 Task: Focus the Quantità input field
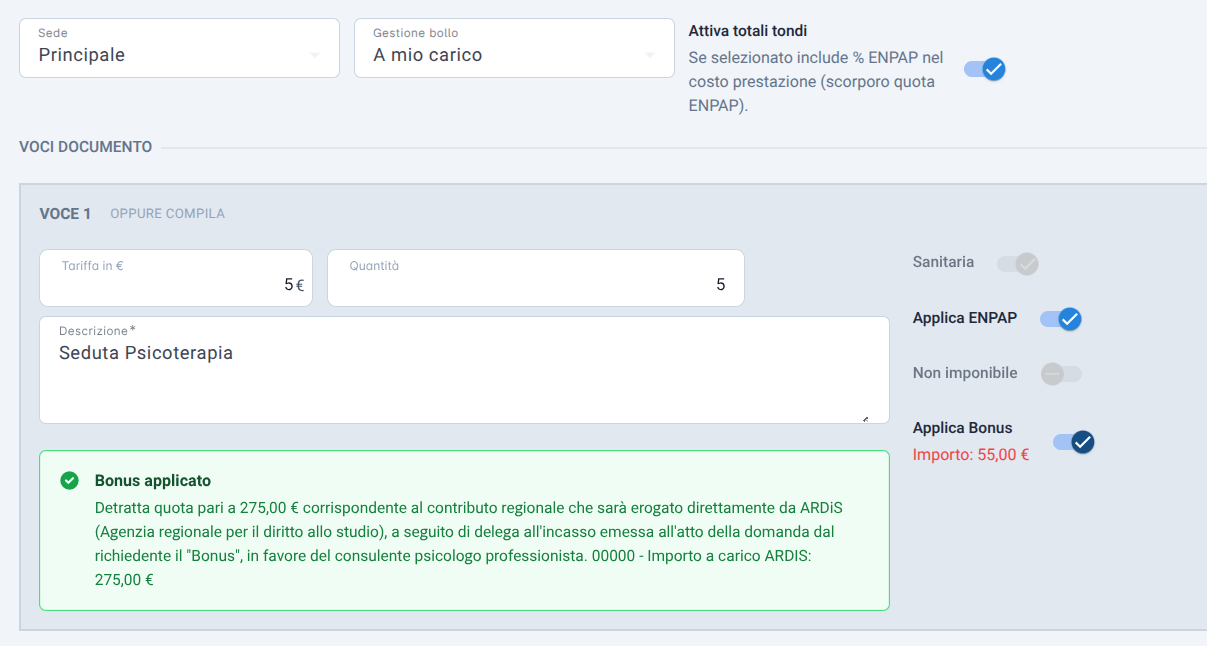pyautogui.click(x=536, y=278)
